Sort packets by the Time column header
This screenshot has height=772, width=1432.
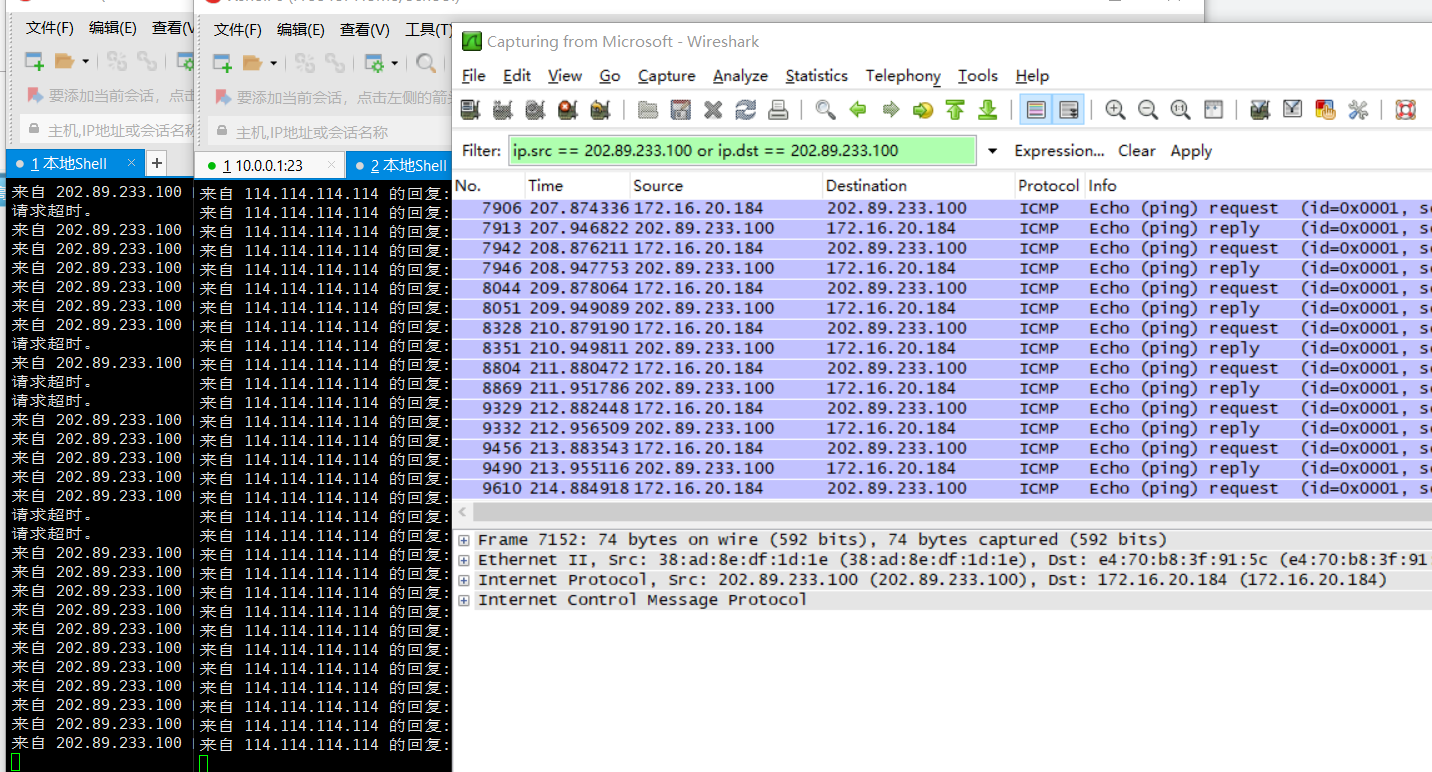tap(578, 186)
